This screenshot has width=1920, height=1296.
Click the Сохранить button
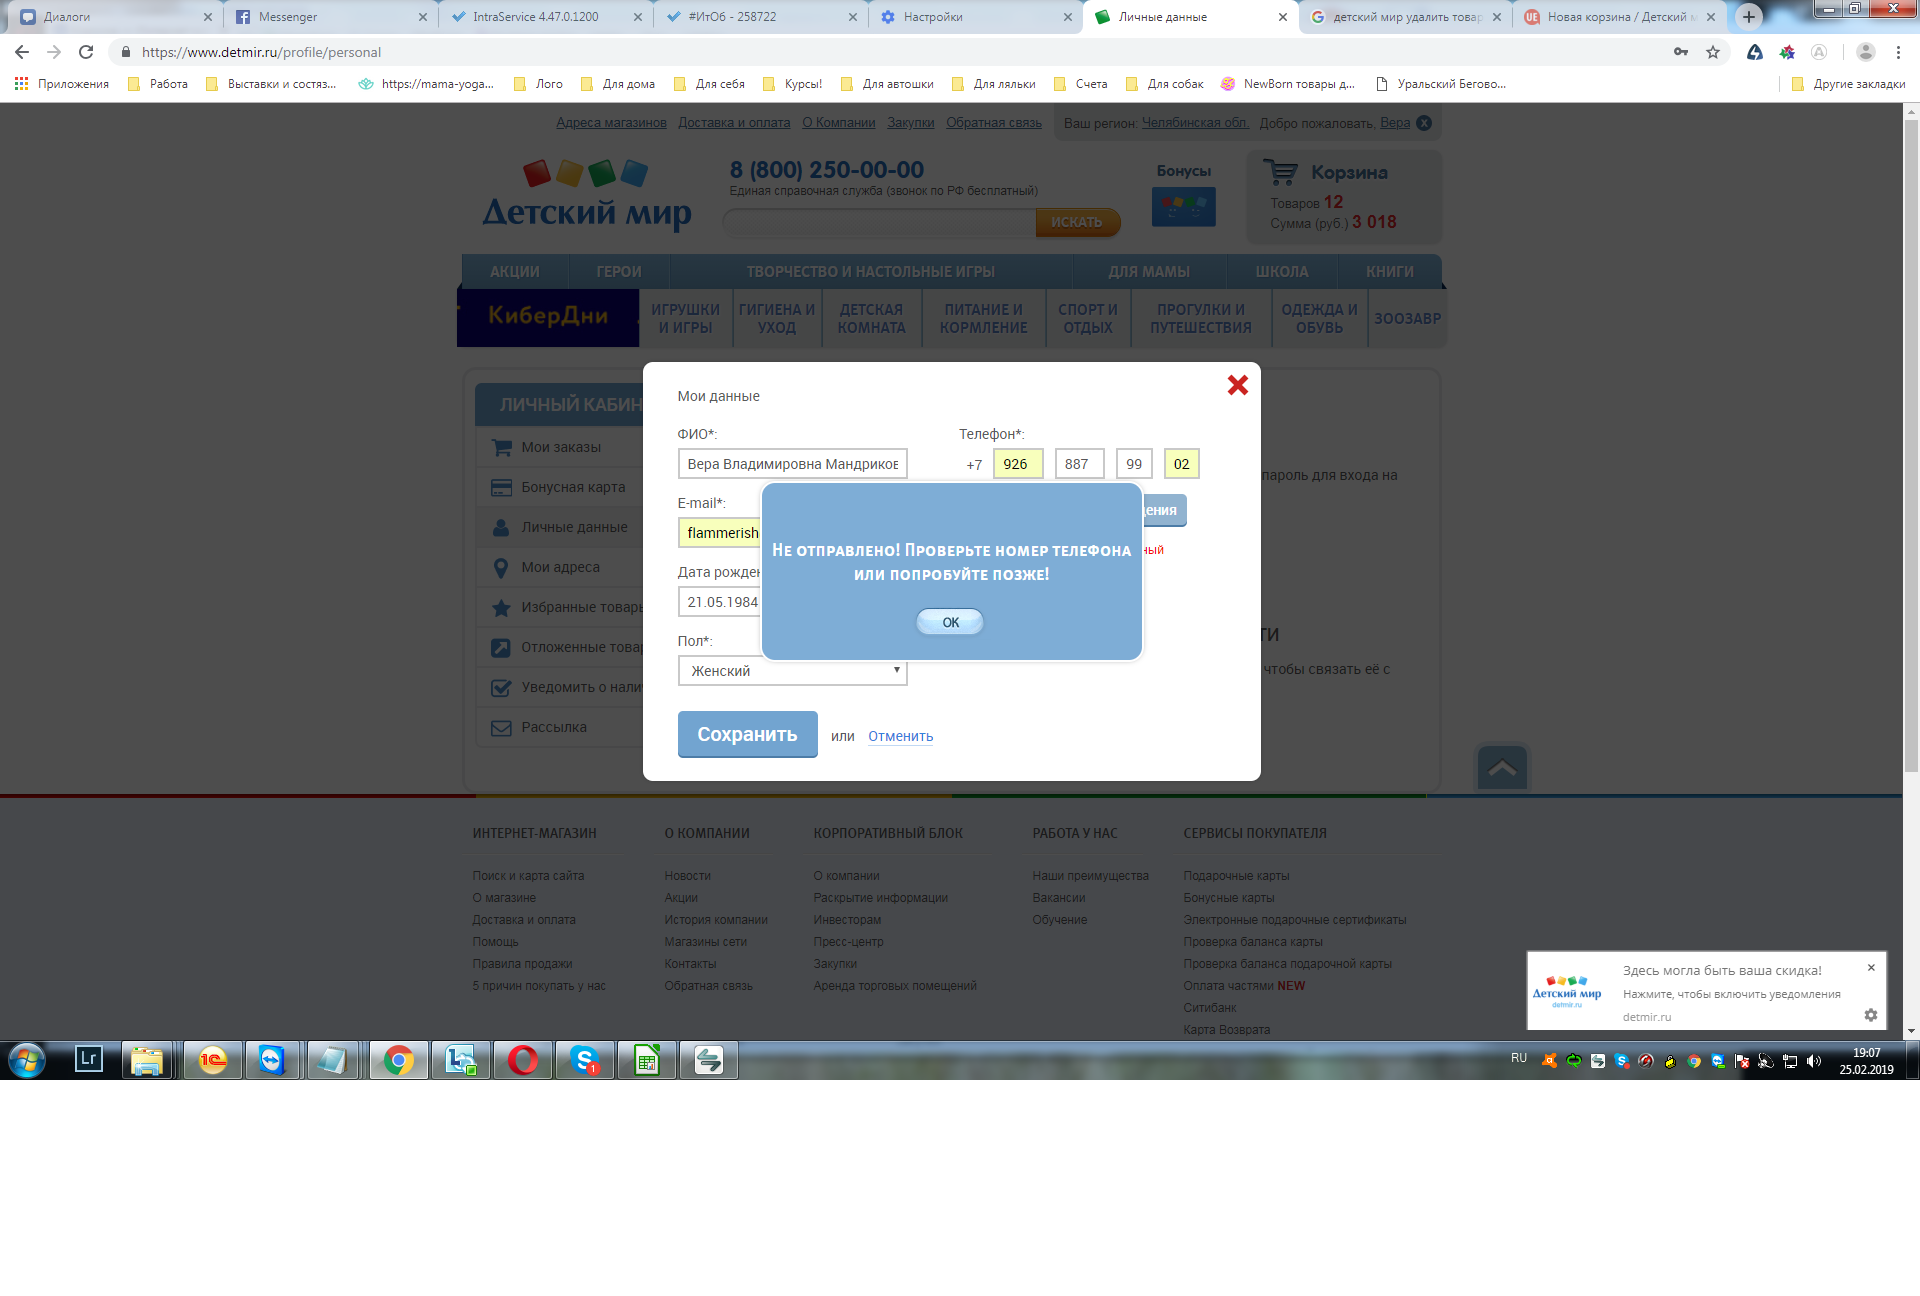747,734
